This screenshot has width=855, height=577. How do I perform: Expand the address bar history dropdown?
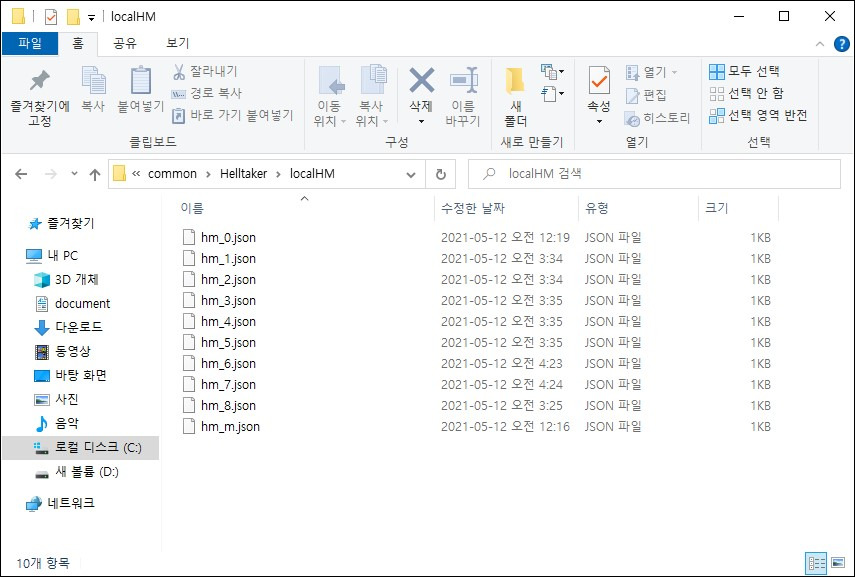pyautogui.click(x=411, y=175)
